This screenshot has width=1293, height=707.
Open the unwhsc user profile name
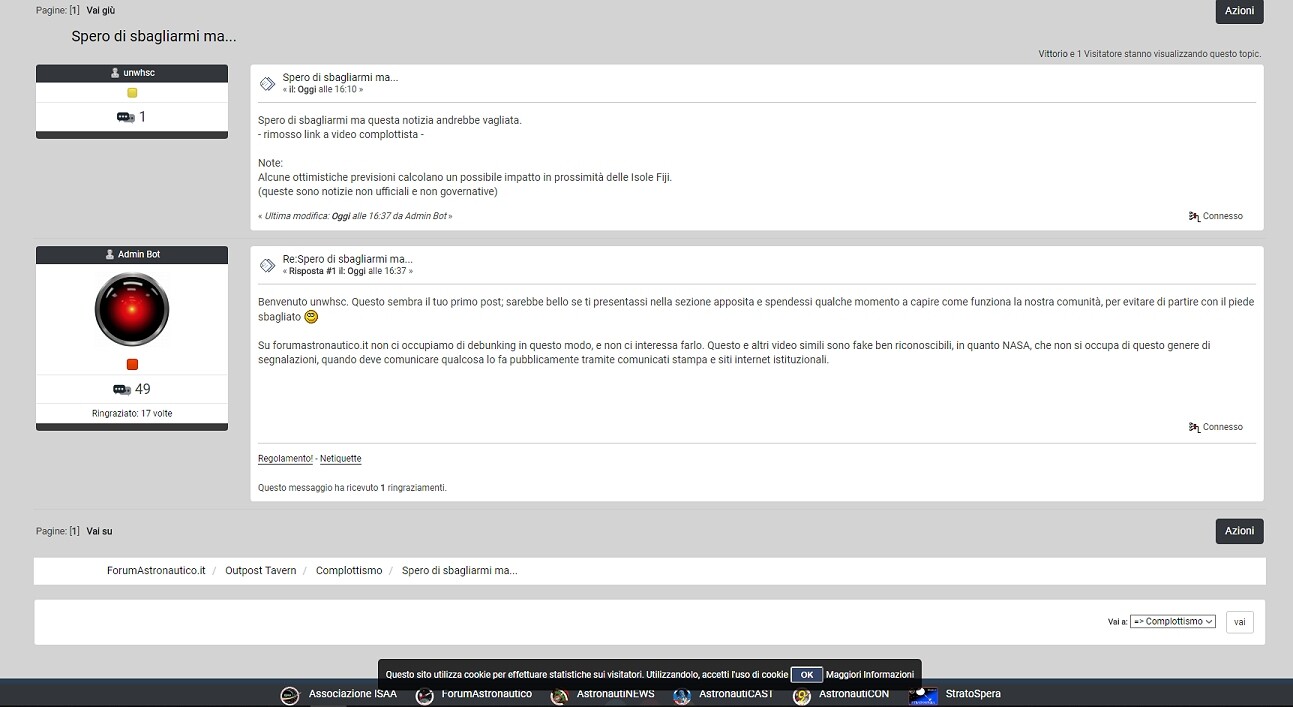(x=139, y=73)
